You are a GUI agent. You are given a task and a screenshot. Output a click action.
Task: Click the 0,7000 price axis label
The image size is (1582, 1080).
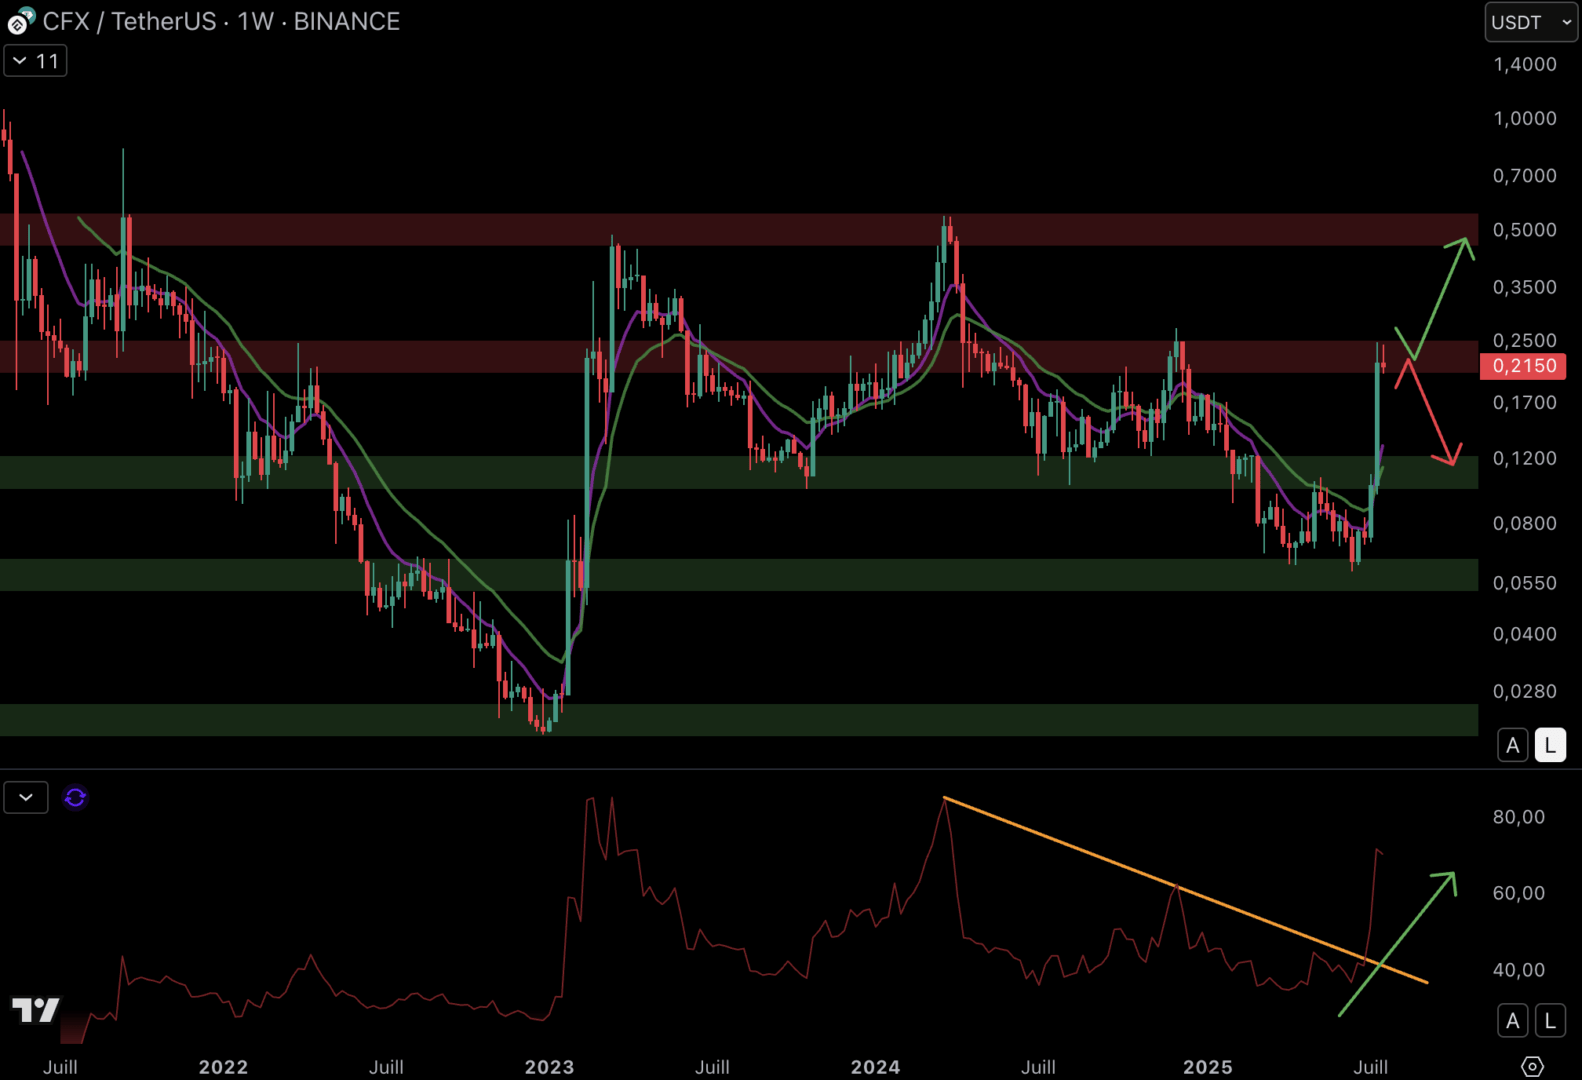[x=1524, y=176]
